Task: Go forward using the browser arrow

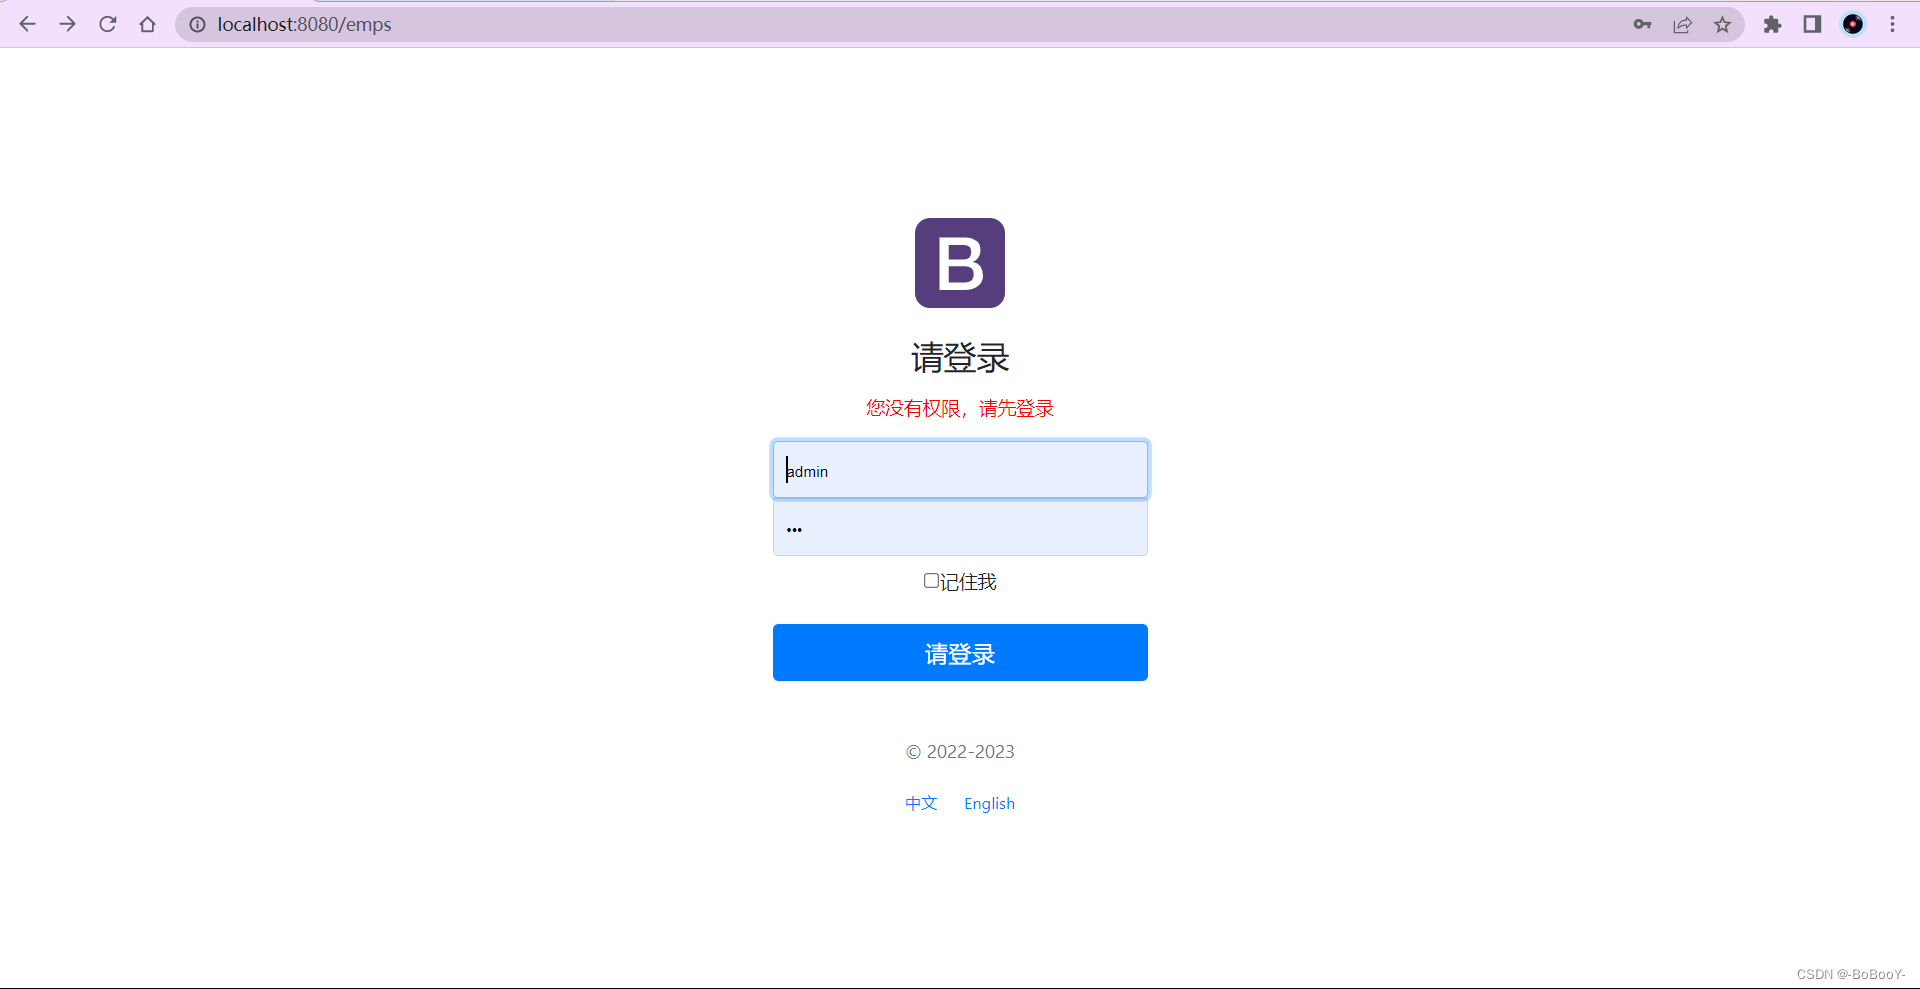Action: [67, 24]
